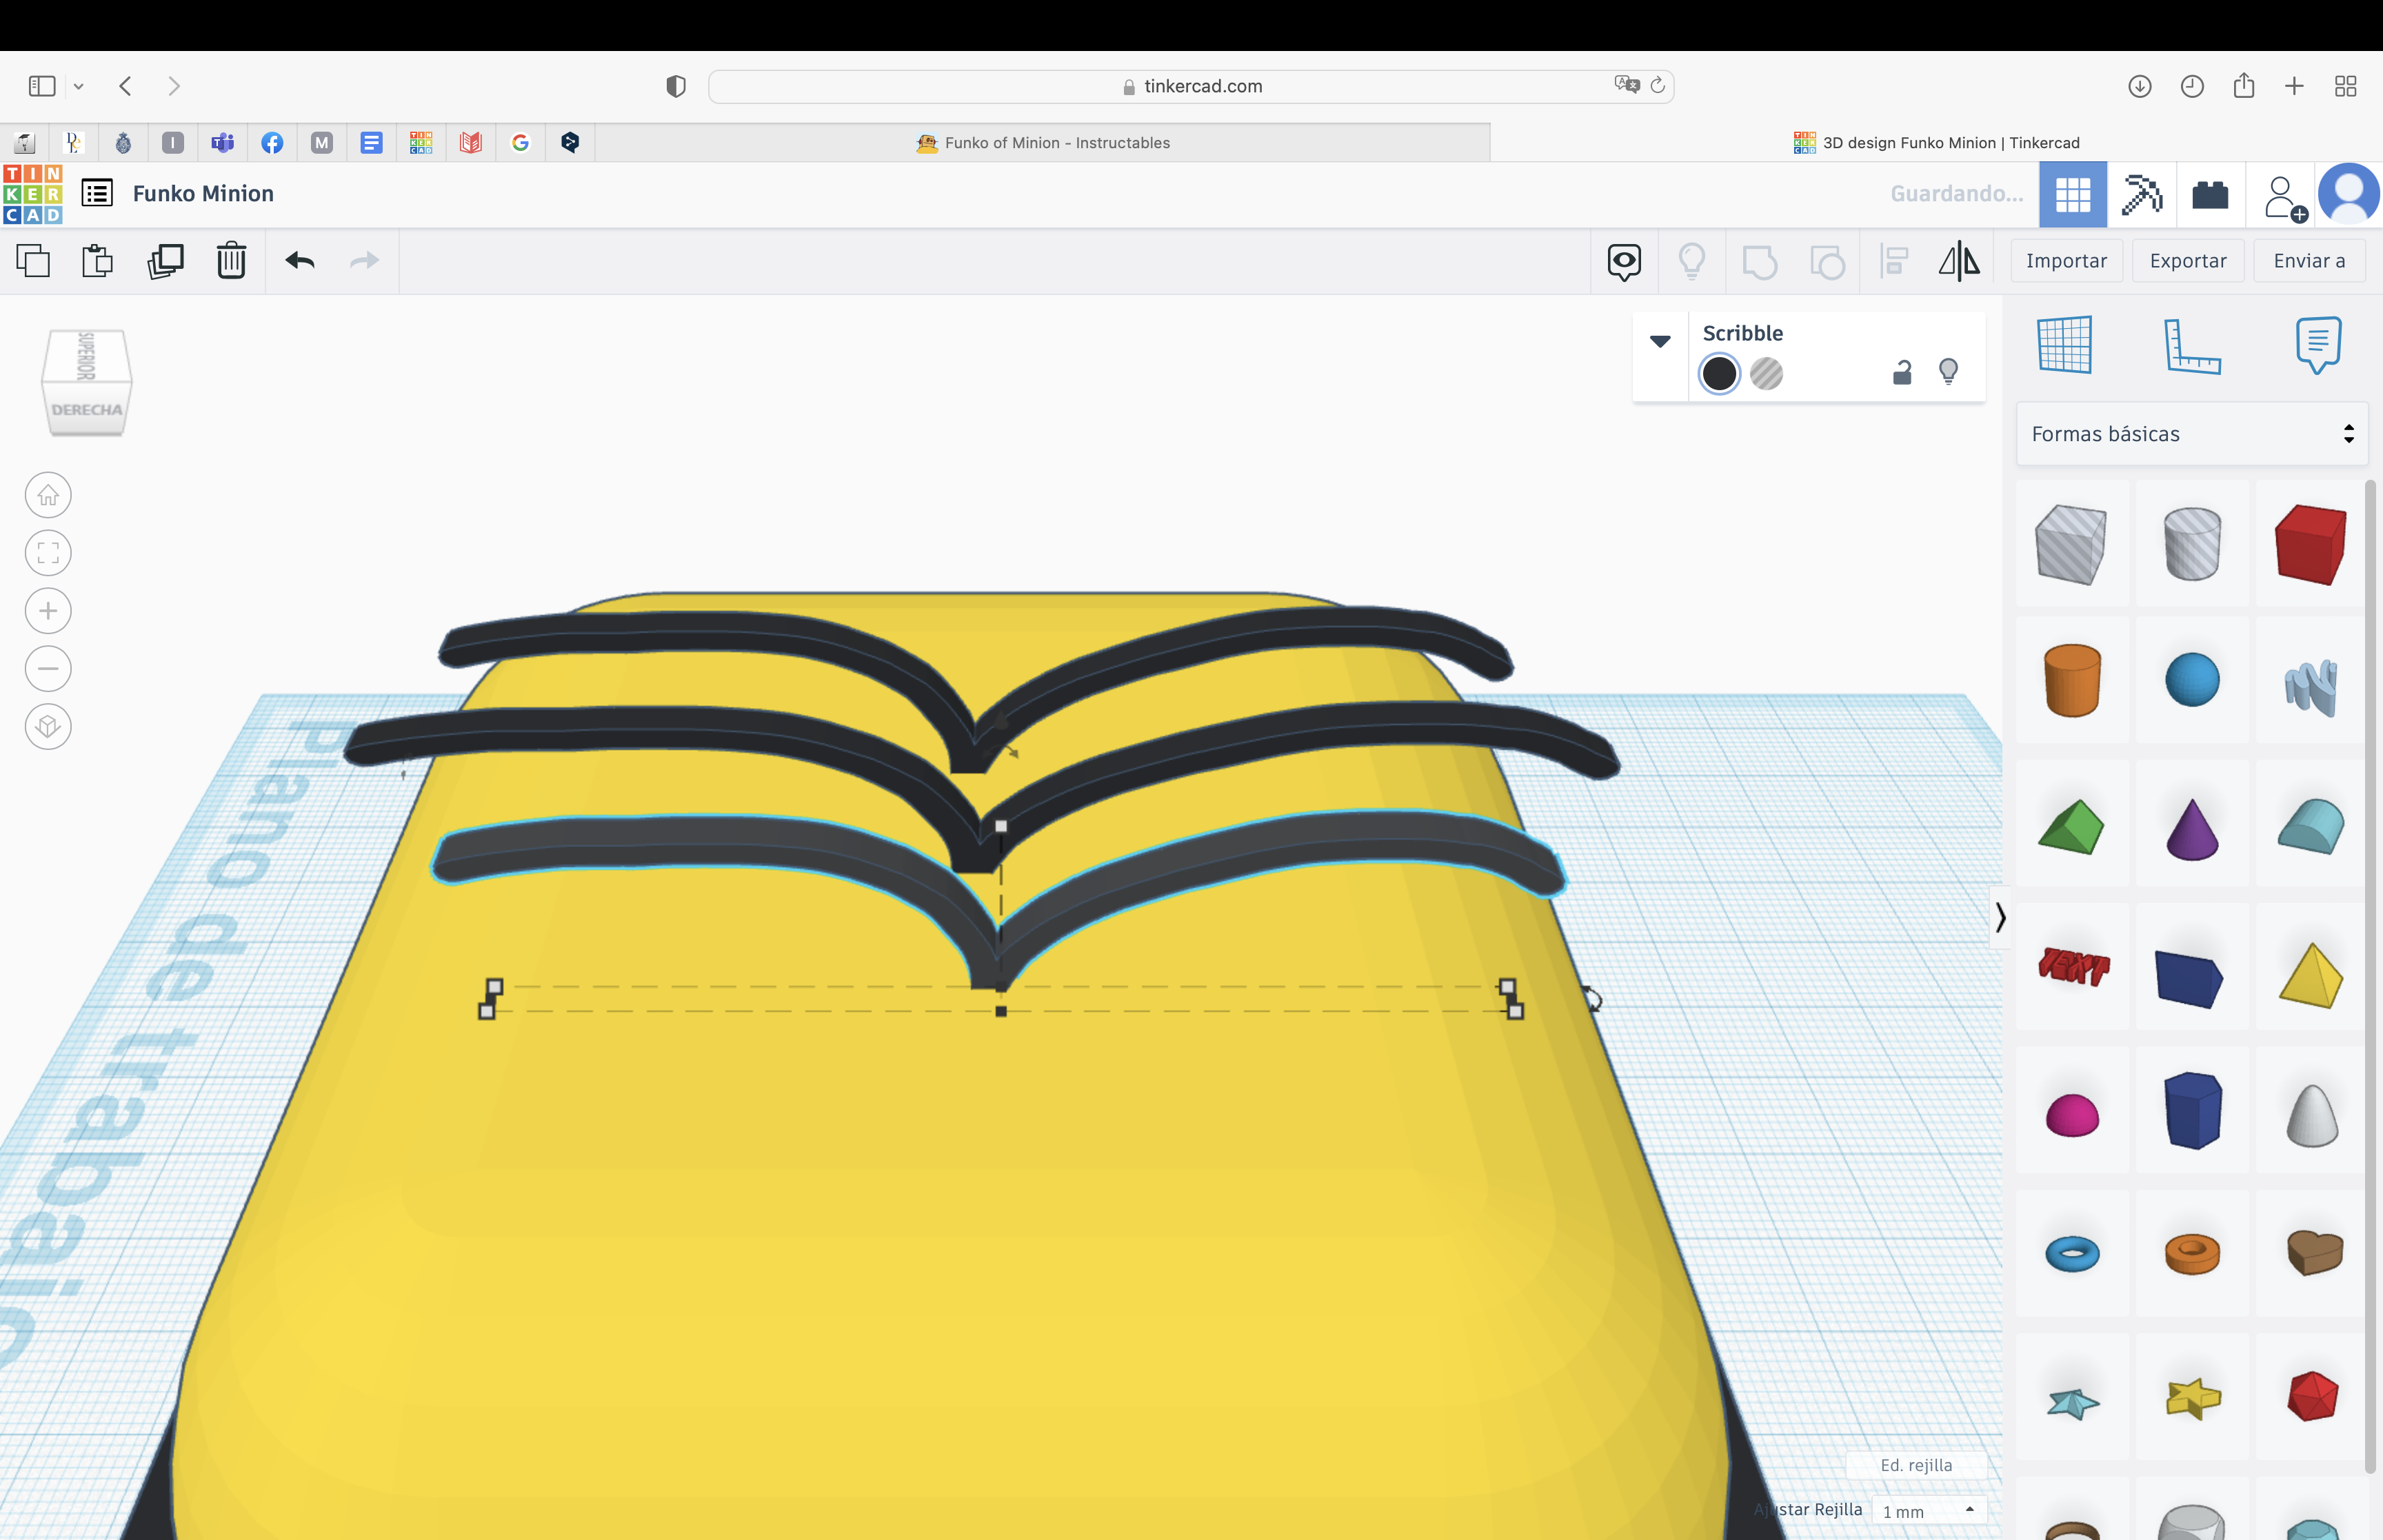Select the striped Box hole shape
Viewport: 2383px width, 1540px height.
(x=2070, y=544)
